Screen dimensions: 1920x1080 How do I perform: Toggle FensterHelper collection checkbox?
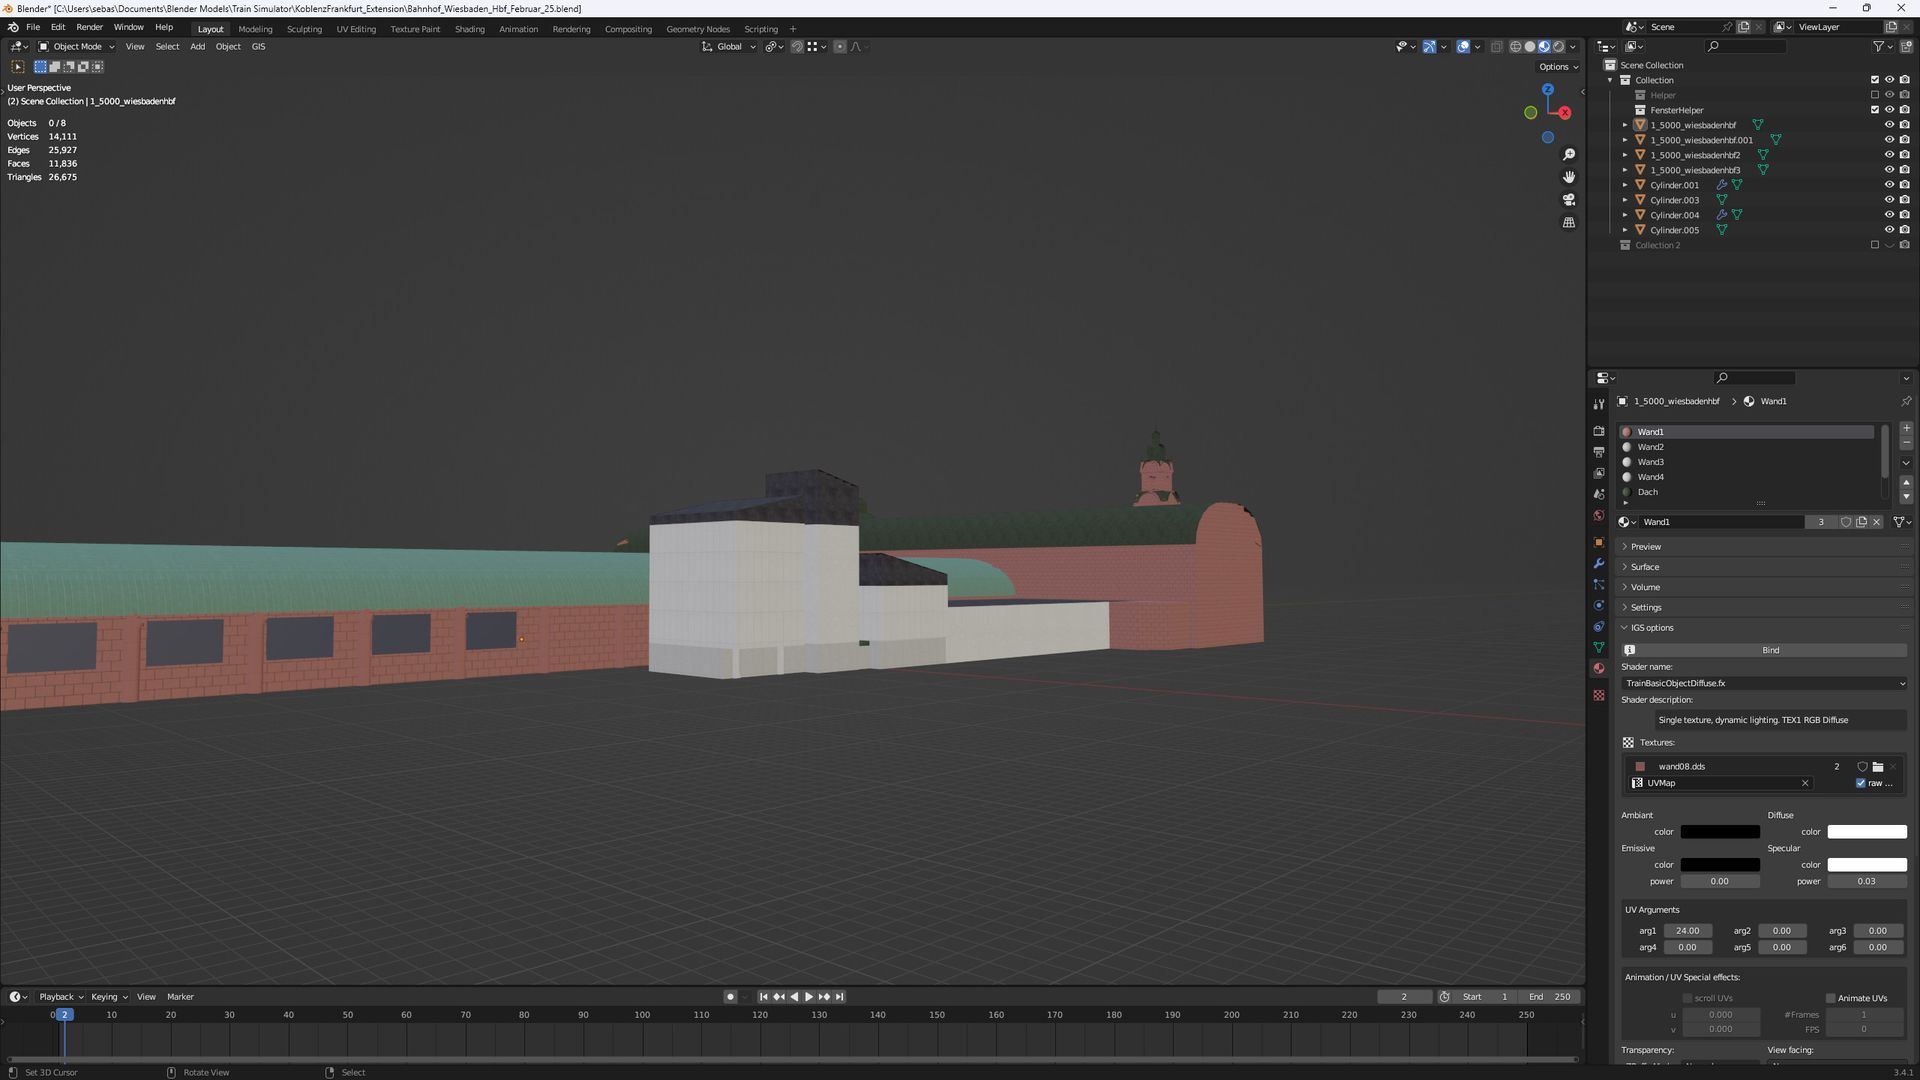click(x=1875, y=110)
